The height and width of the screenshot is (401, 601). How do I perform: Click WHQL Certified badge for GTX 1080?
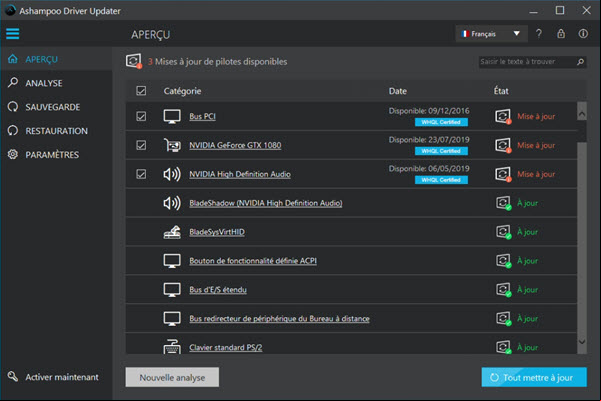tap(441, 151)
